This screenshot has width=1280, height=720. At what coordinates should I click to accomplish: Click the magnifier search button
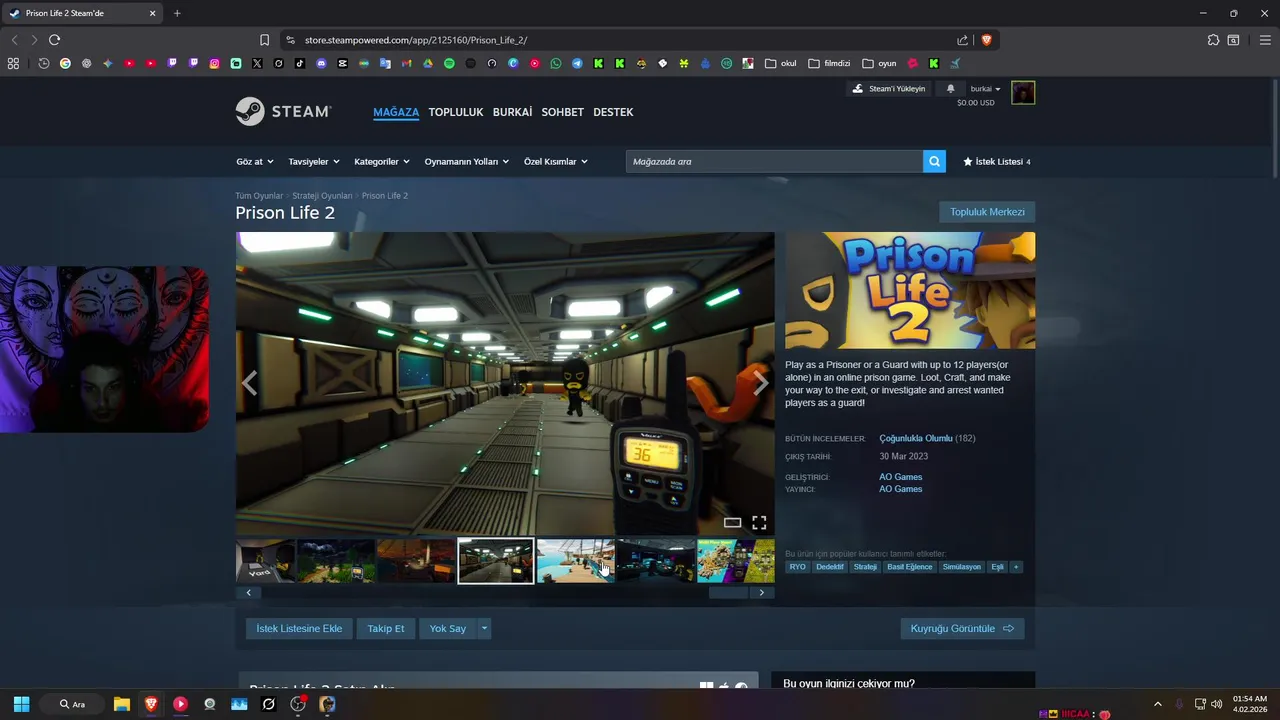pos(934,161)
